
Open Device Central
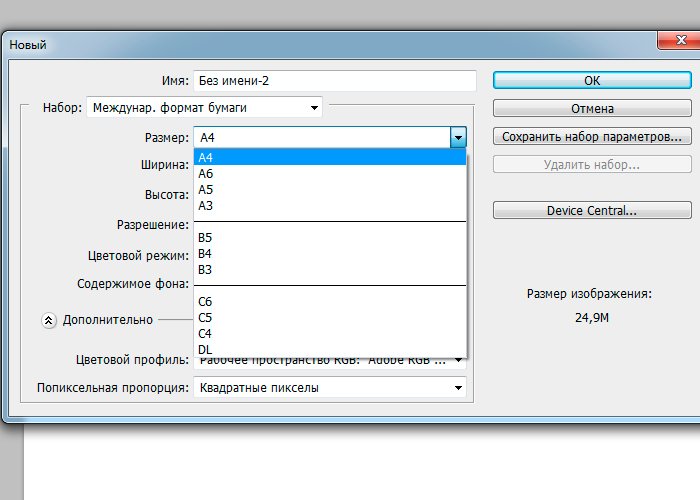pos(591,211)
